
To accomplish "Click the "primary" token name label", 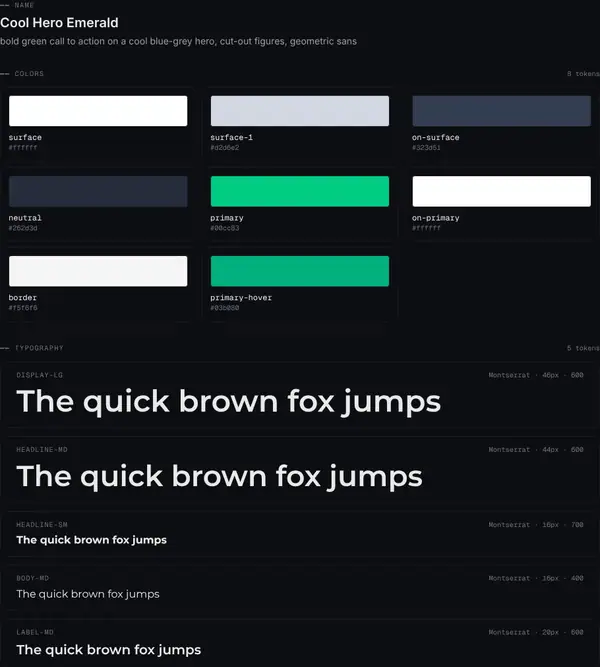I will point(227,218).
